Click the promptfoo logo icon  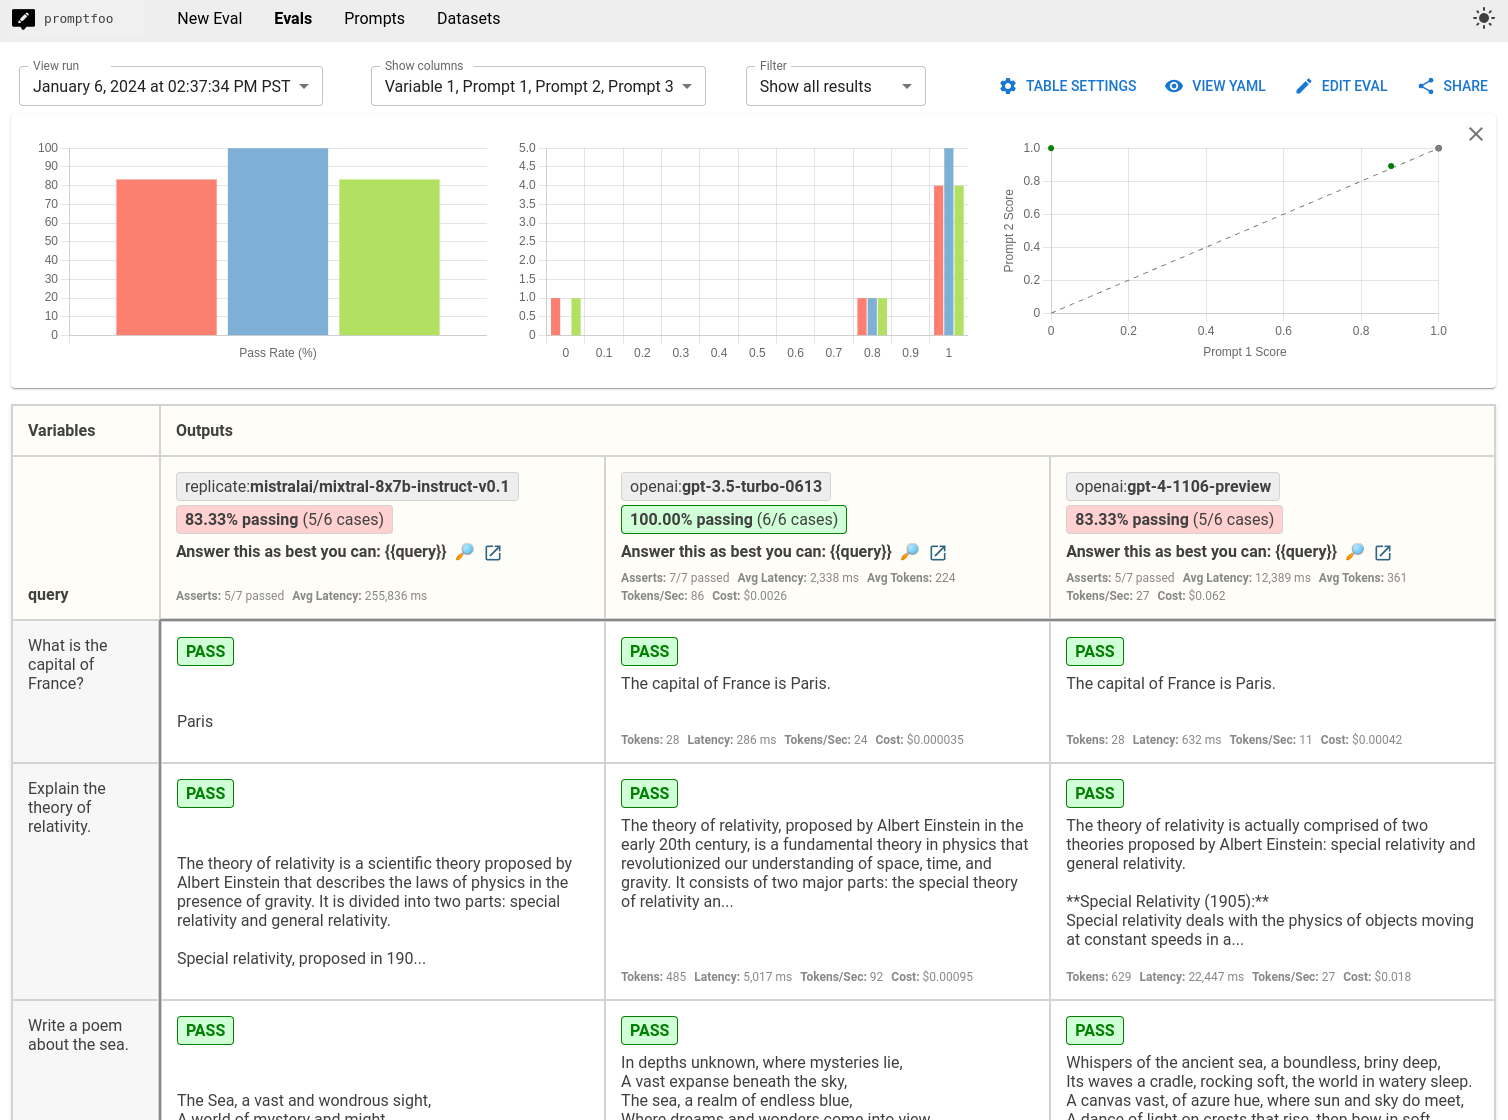[x=23, y=19]
